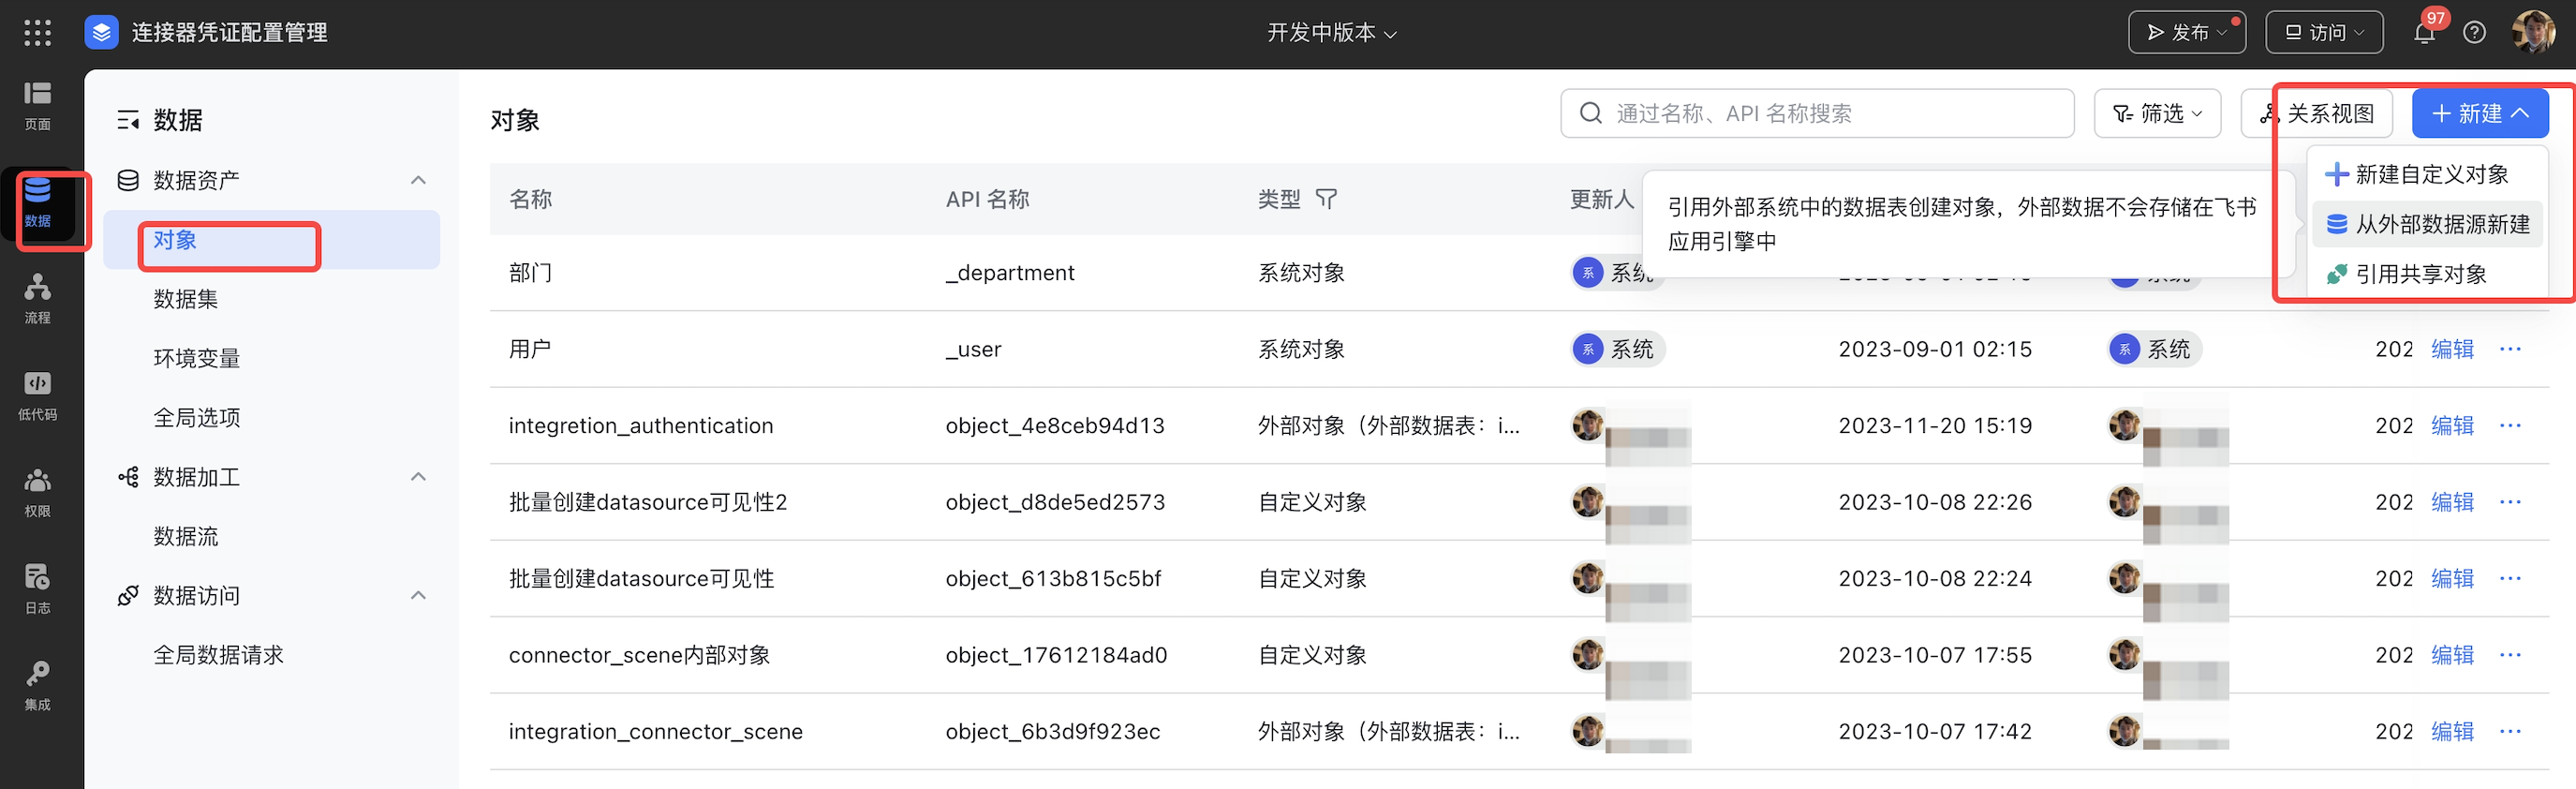Click 编辑 for integration_connector_scene row
The width and height of the screenshot is (2576, 789).
tap(2452, 732)
